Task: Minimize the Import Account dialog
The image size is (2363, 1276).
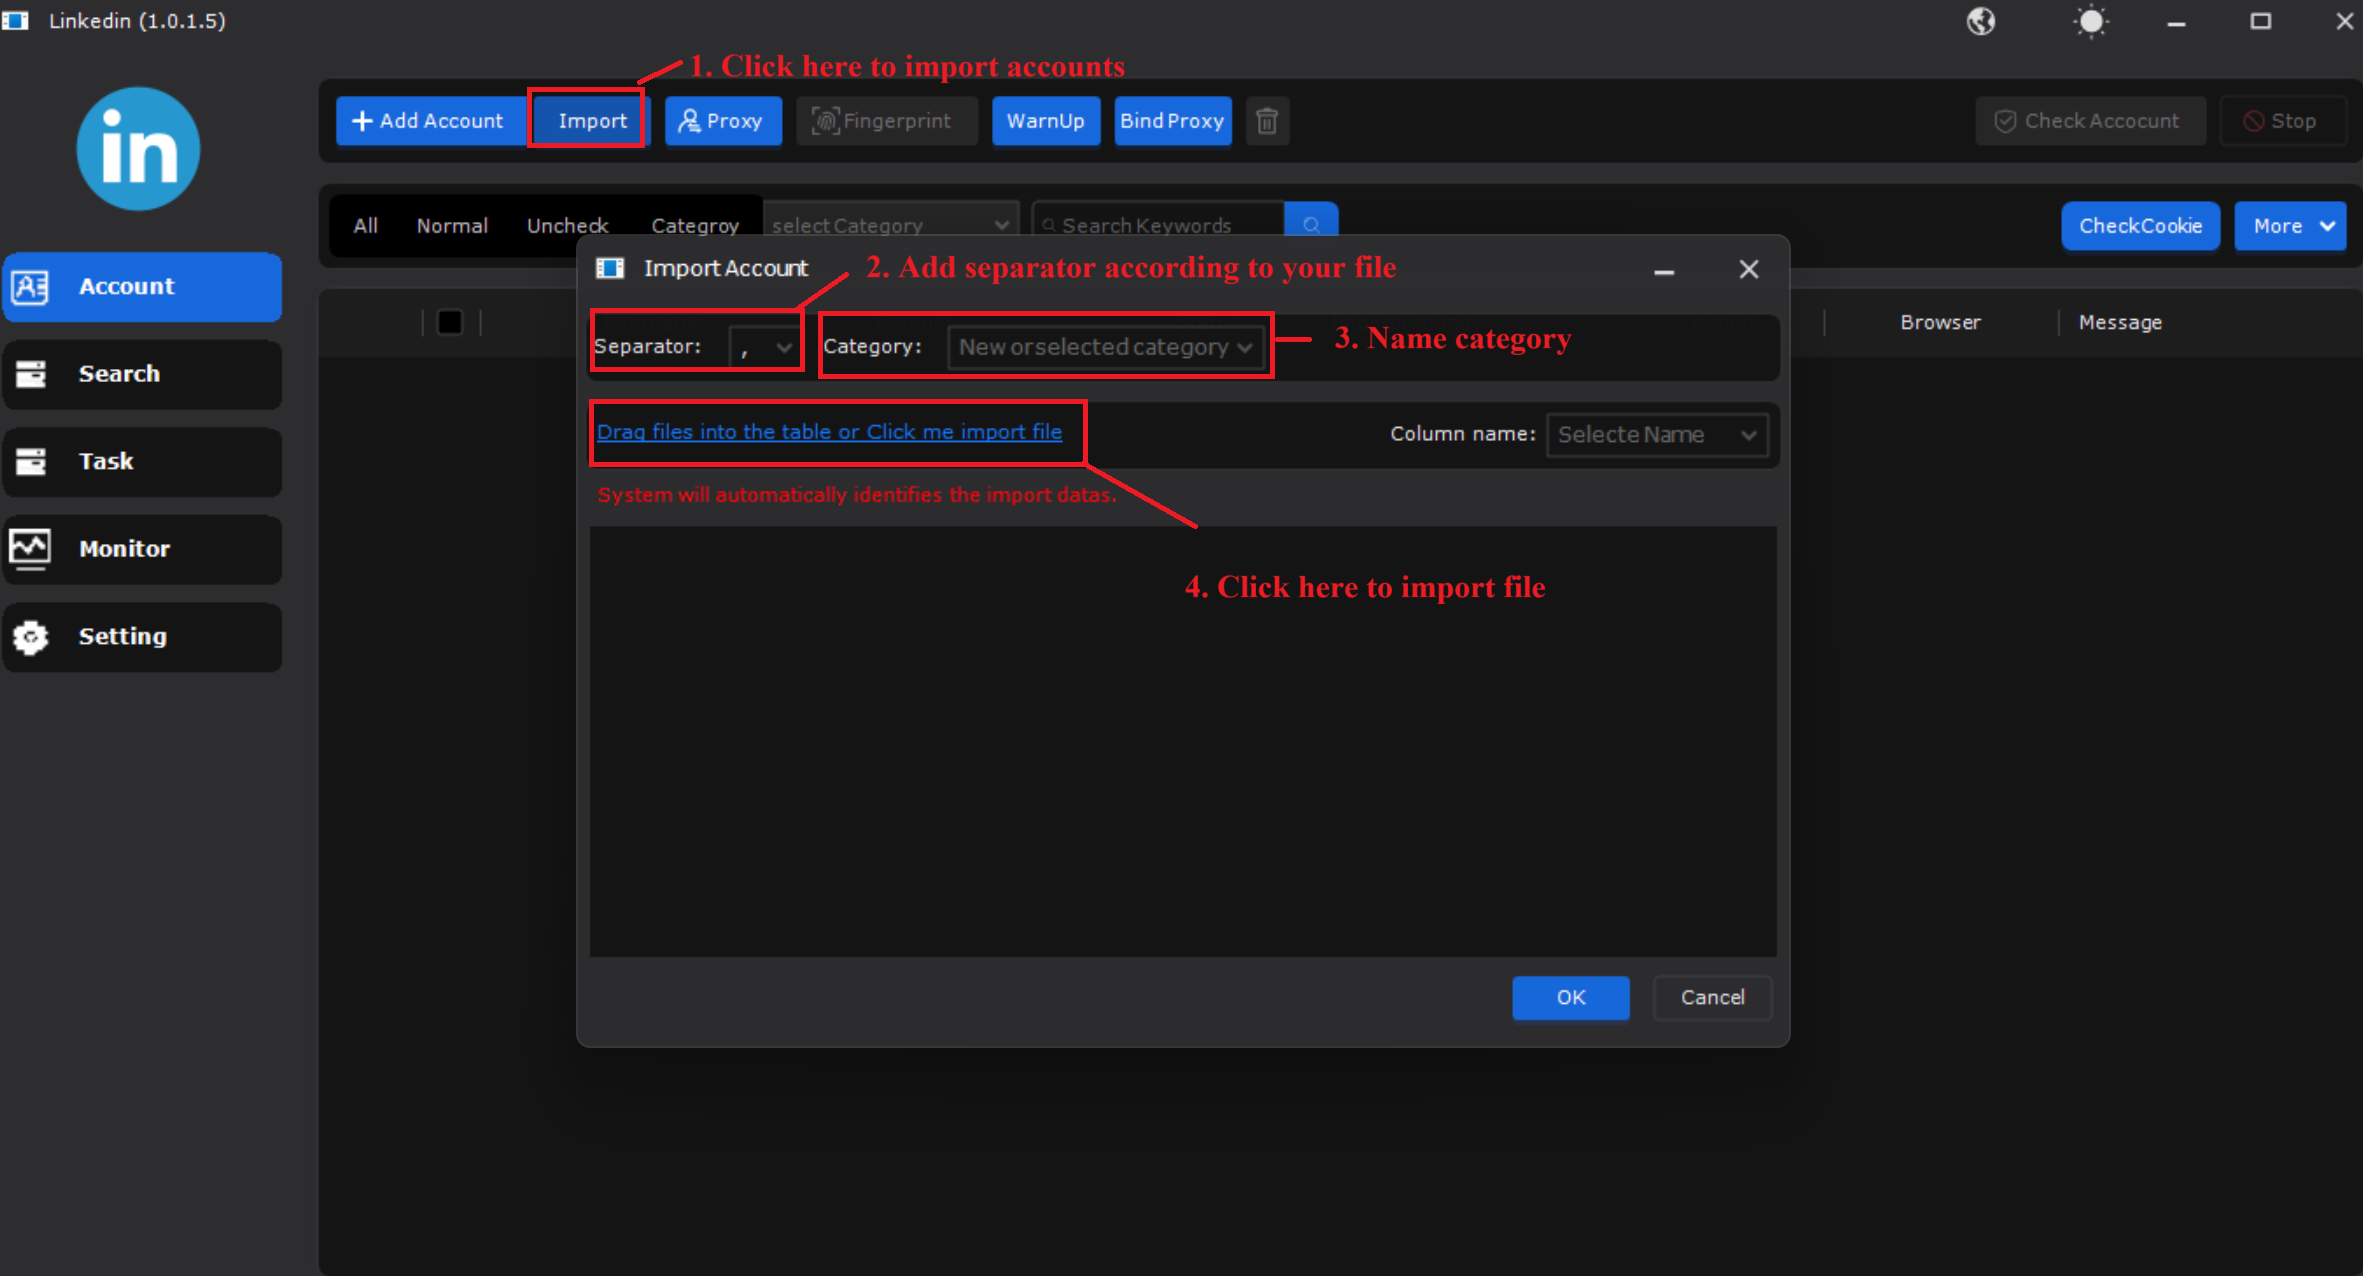Action: [1664, 271]
